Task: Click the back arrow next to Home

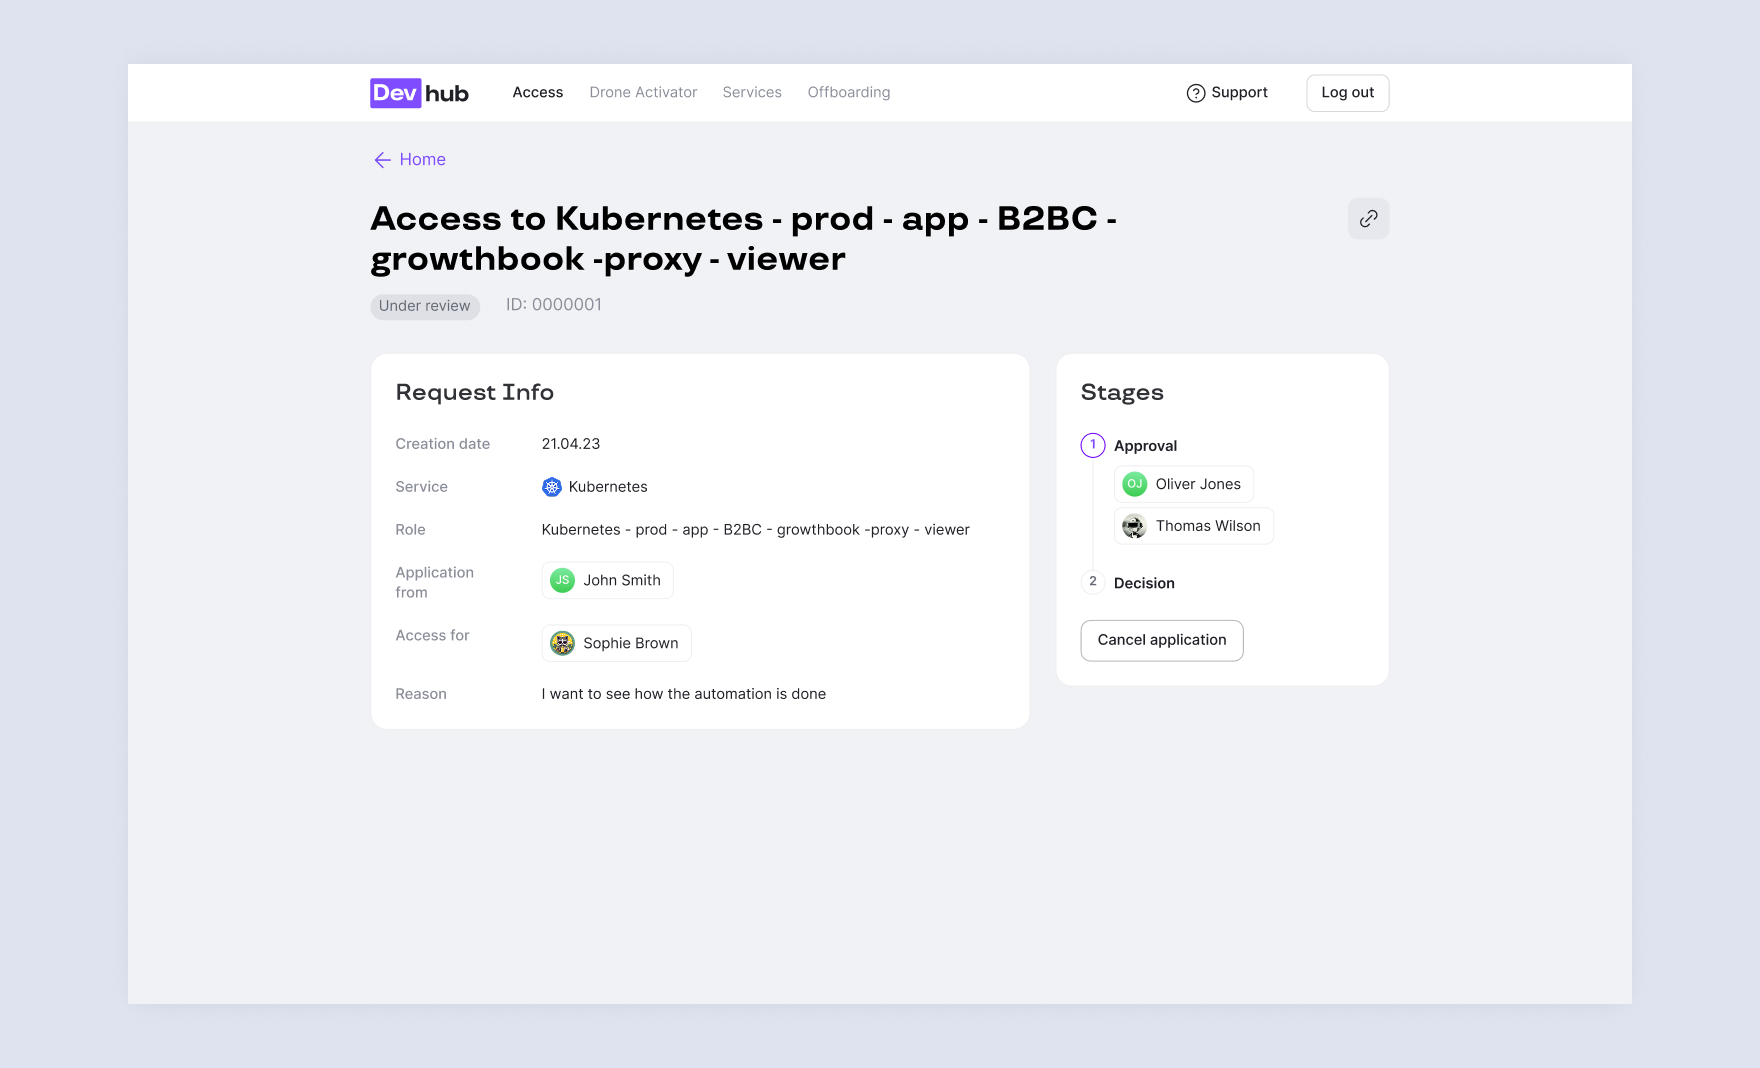Action: (382, 160)
